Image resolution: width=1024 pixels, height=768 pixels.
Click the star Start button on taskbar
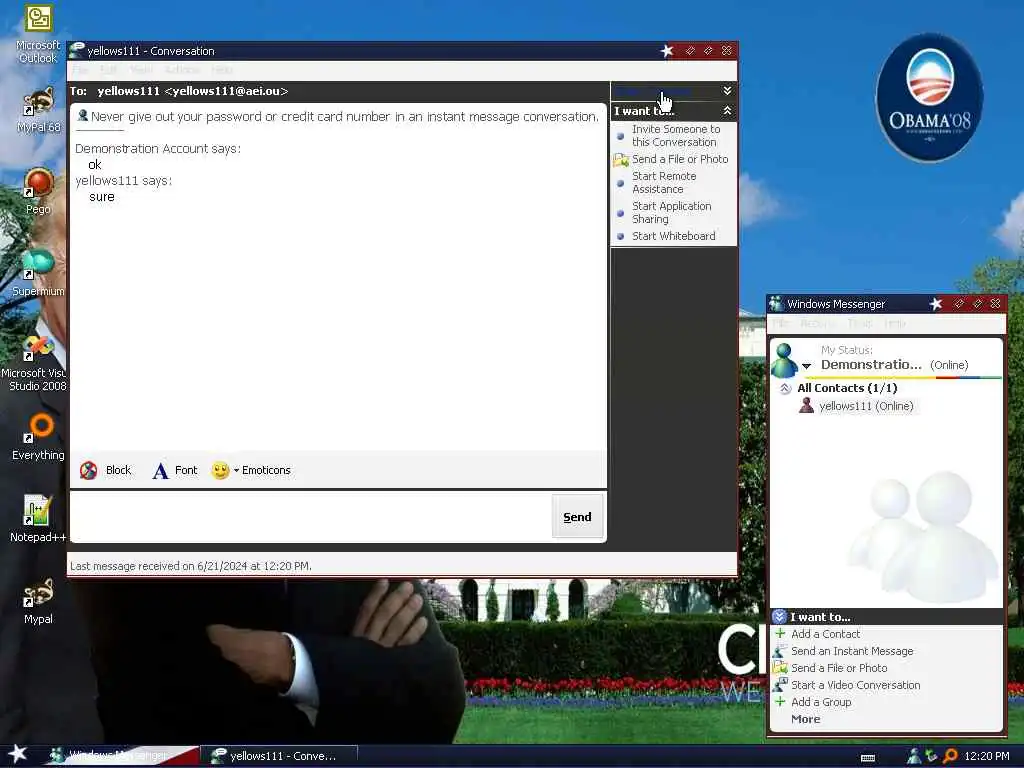(x=18, y=754)
